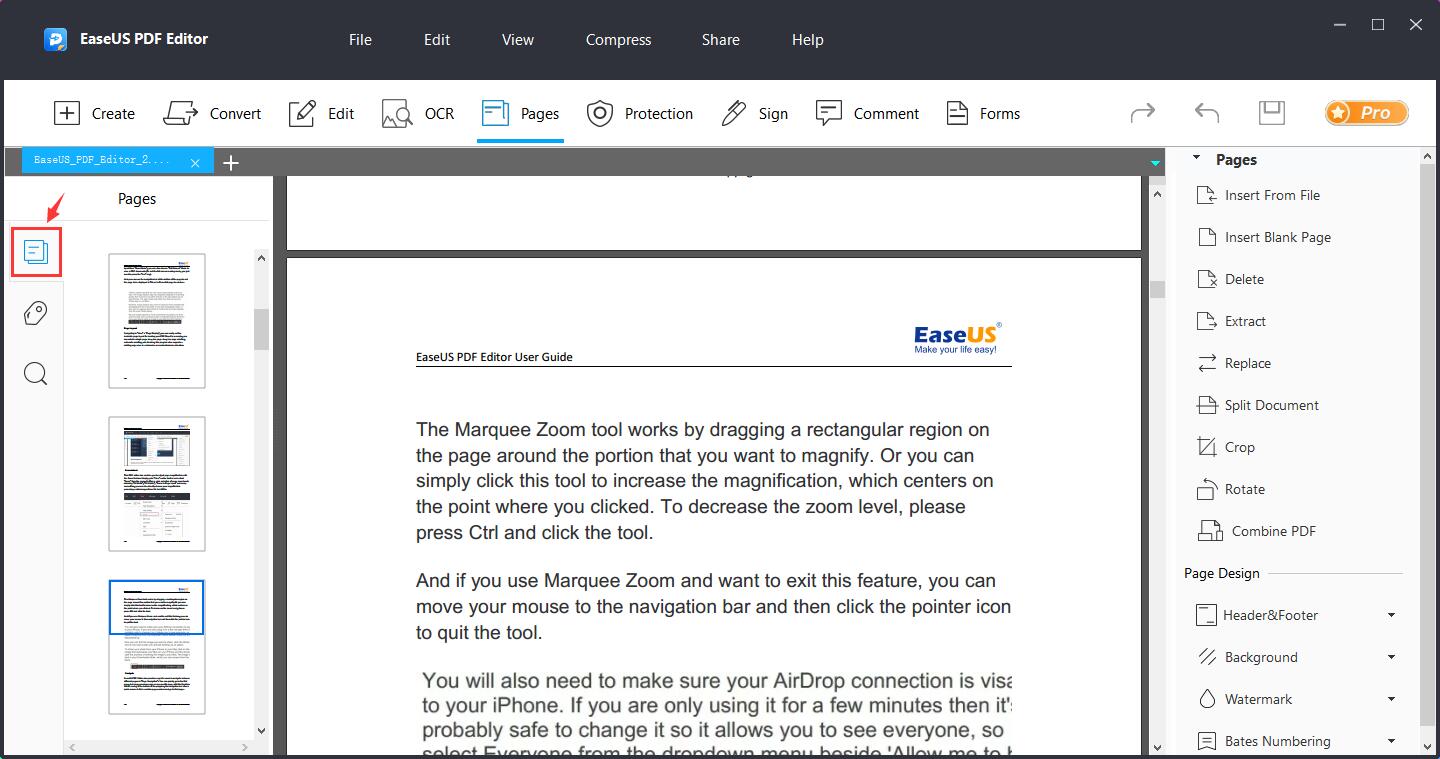
Task: Expand the Watermark dropdown
Action: [1391, 699]
